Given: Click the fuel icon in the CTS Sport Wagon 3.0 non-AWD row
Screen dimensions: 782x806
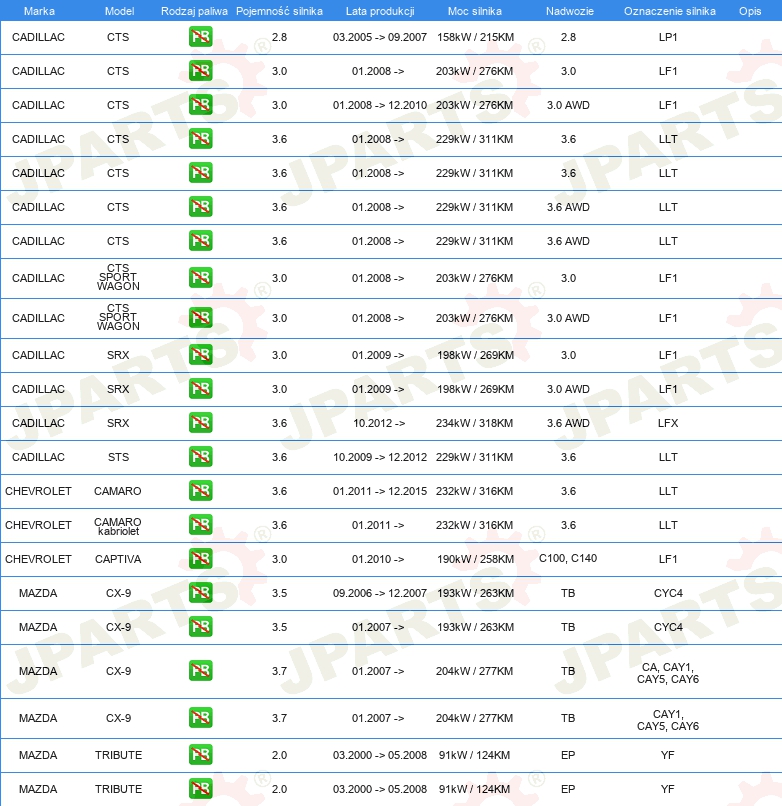Looking at the screenshot, I should coord(201,278).
